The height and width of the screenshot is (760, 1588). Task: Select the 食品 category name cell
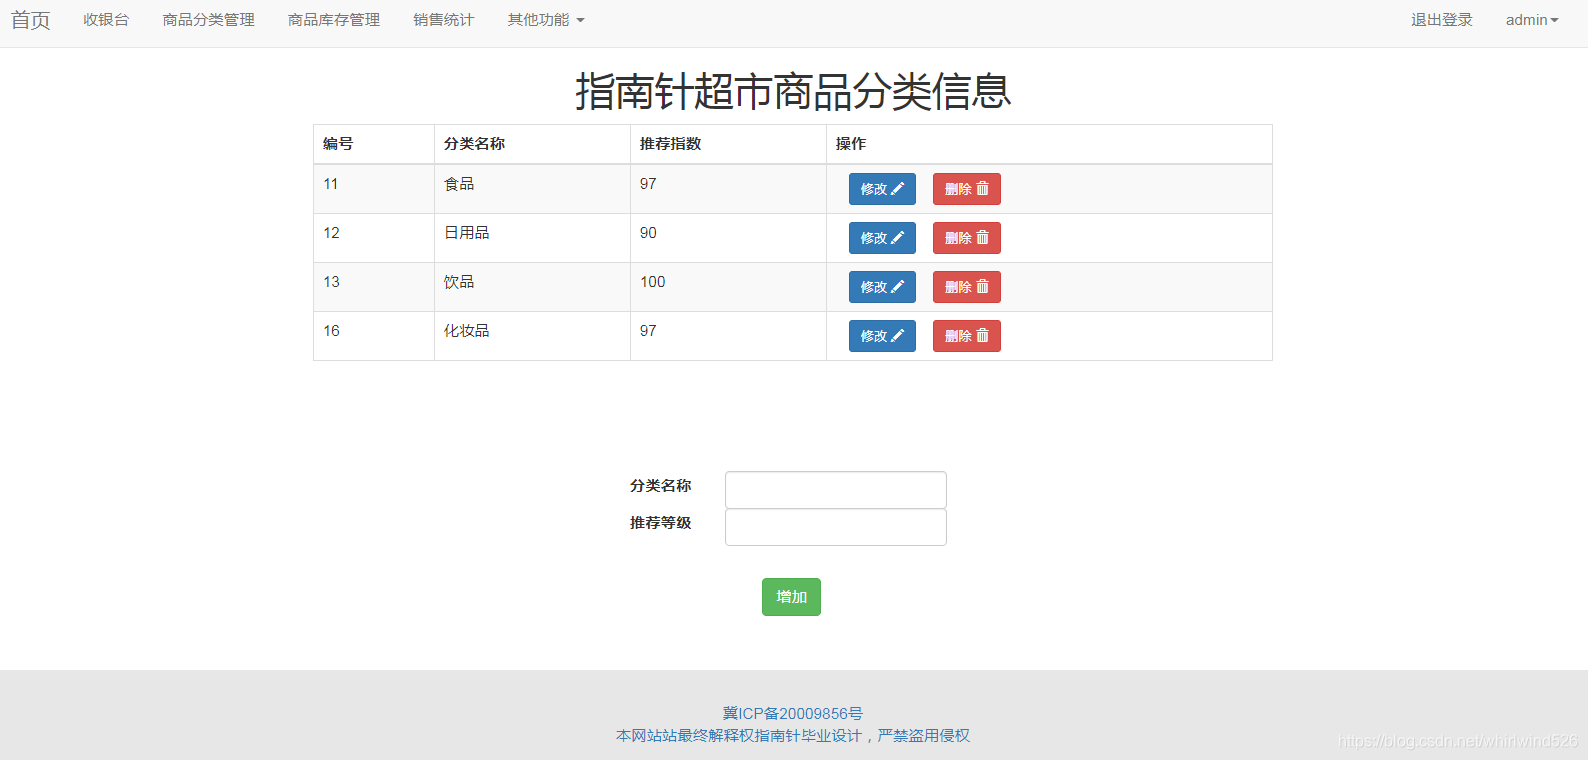tap(532, 189)
